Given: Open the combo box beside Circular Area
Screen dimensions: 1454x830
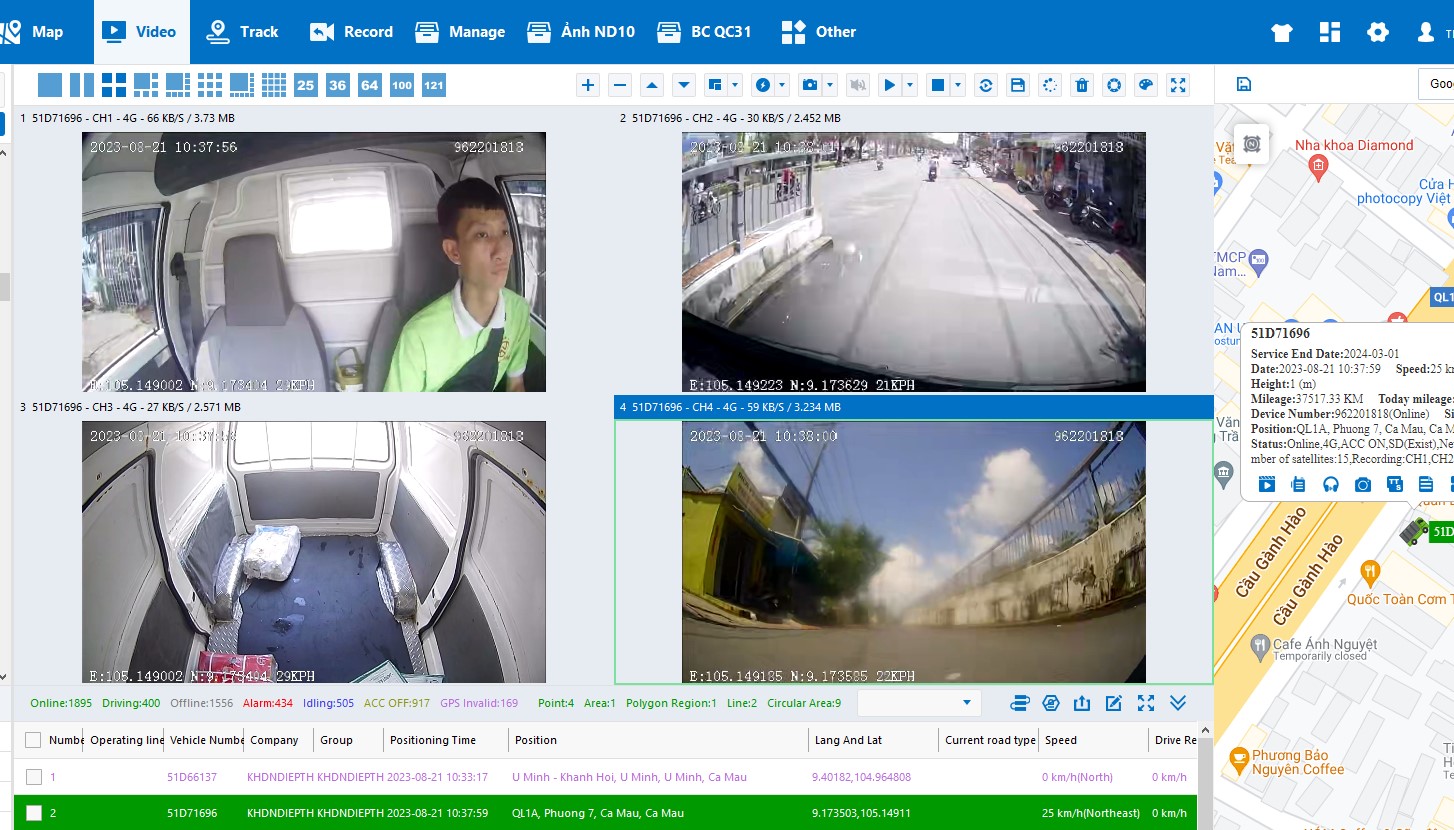Looking at the screenshot, I should click(x=919, y=703).
